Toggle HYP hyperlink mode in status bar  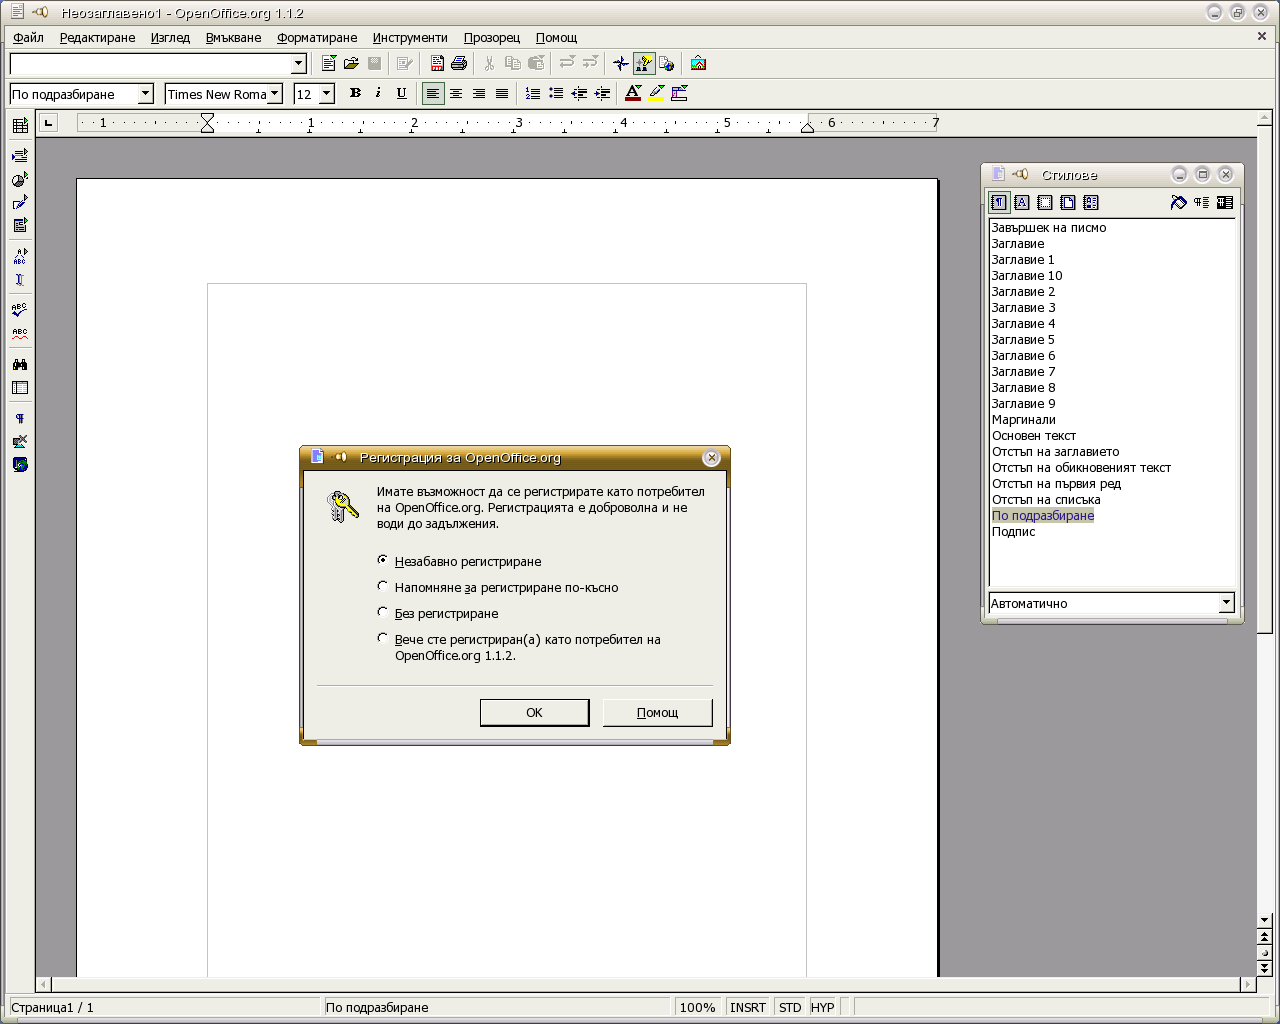(822, 1007)
